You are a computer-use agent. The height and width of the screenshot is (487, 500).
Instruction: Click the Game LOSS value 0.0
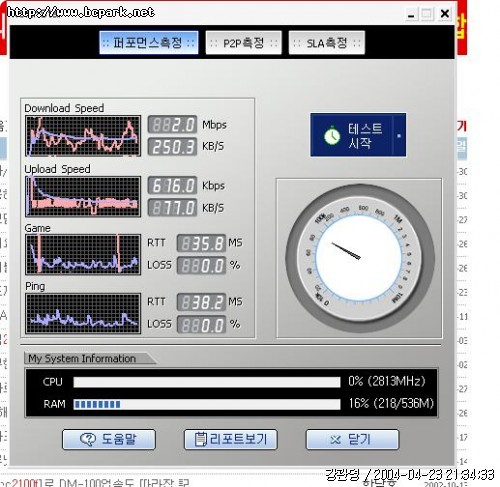click(x=201, y=265)
